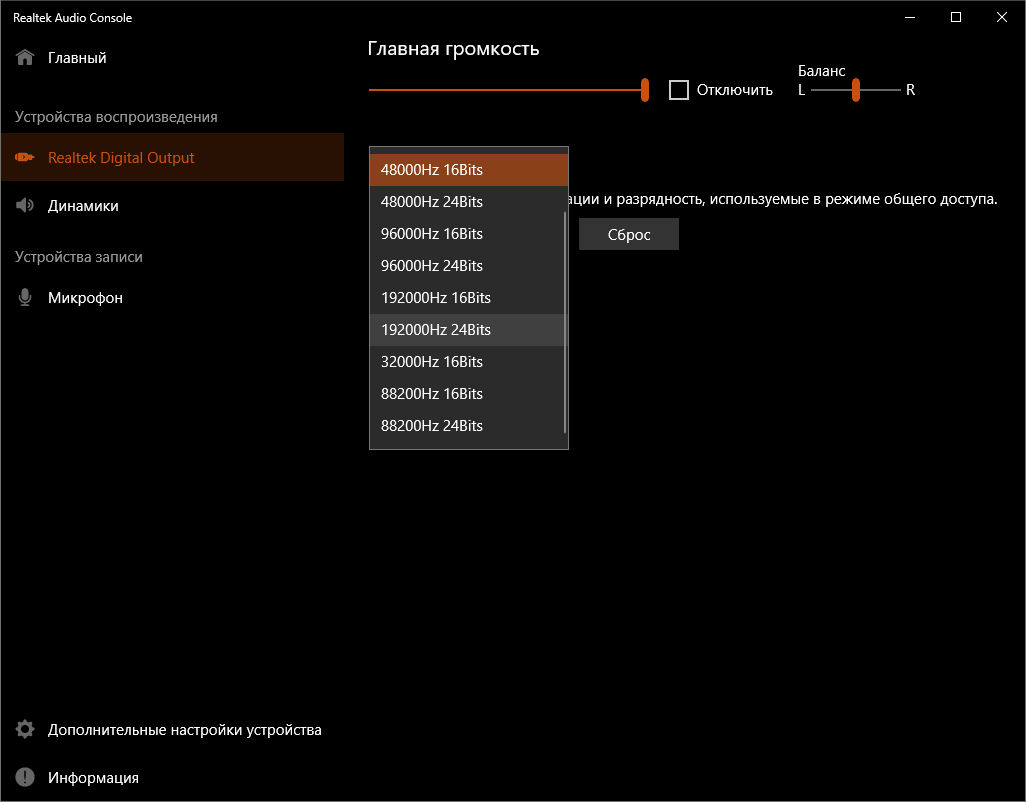
Task: Tick the Отключить mute checkbox
Action: [679, 90]
